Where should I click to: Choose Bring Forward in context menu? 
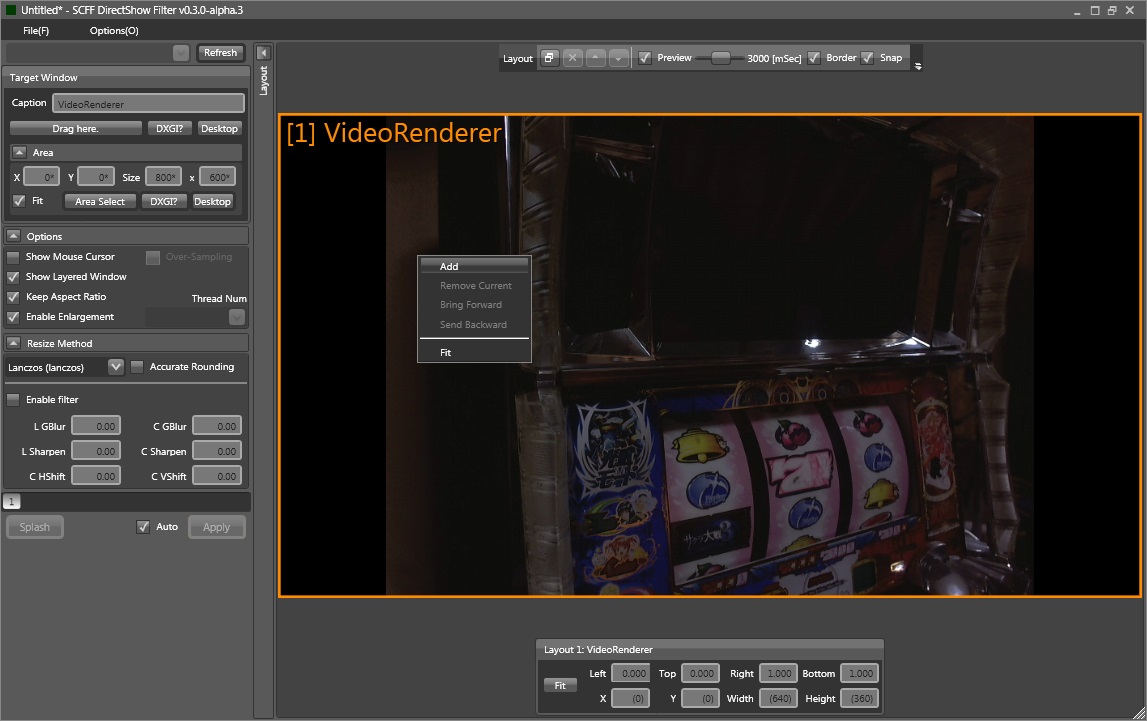click(x=474, y=305)
